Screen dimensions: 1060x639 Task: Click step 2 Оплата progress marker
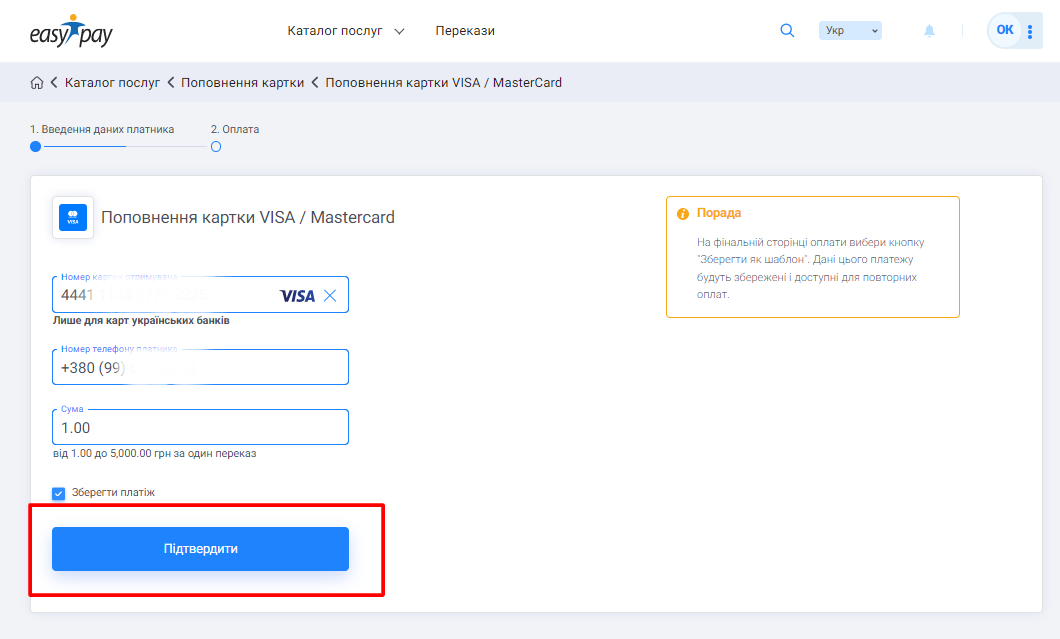click(x=216, y=147)
